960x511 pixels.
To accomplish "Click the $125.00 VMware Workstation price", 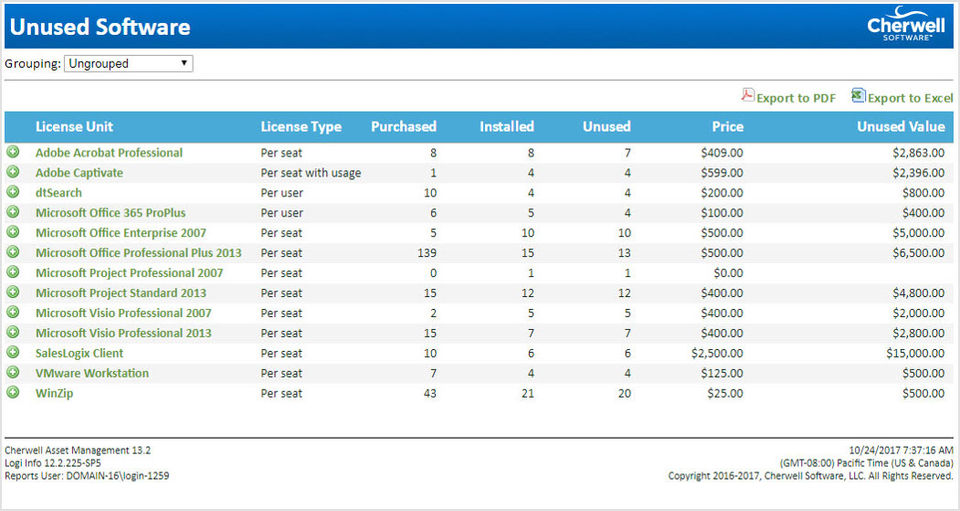I will (722, 373).
